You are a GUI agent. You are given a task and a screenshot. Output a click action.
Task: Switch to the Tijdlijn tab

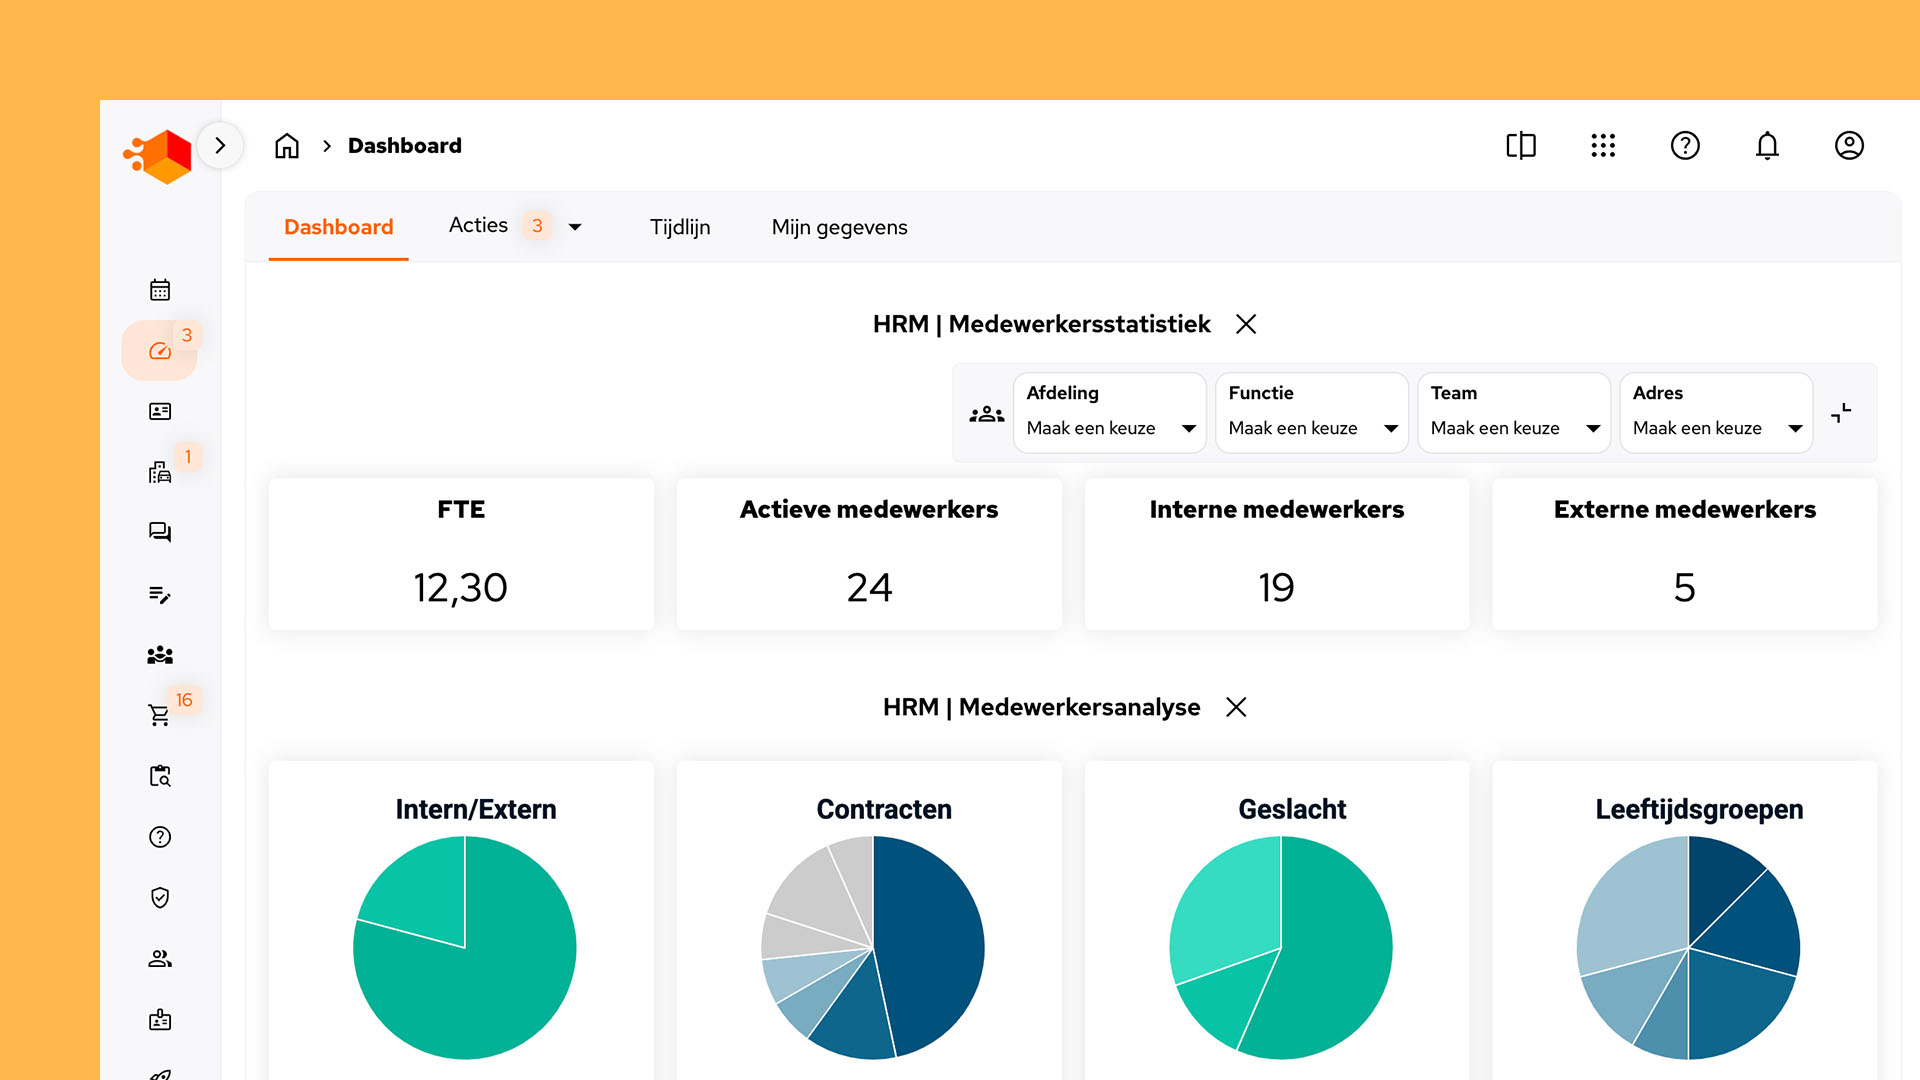pyautogui.click(x=680, y=227)
